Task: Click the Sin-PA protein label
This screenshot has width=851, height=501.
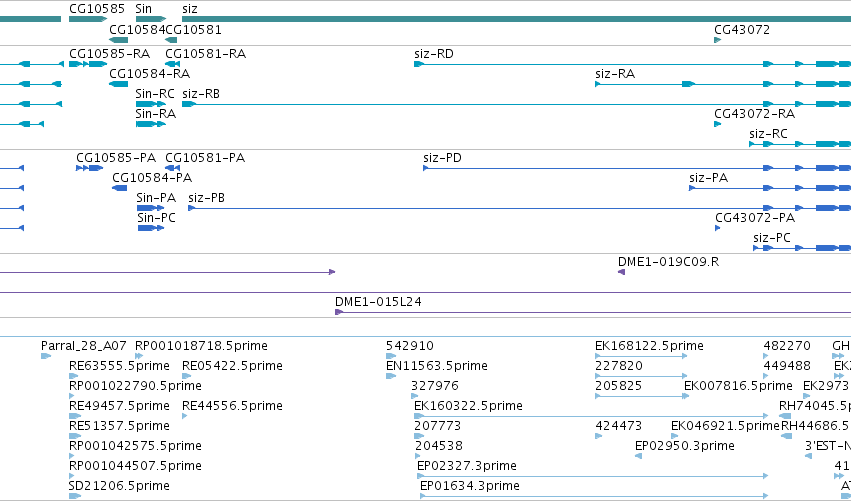Action: 156,198
